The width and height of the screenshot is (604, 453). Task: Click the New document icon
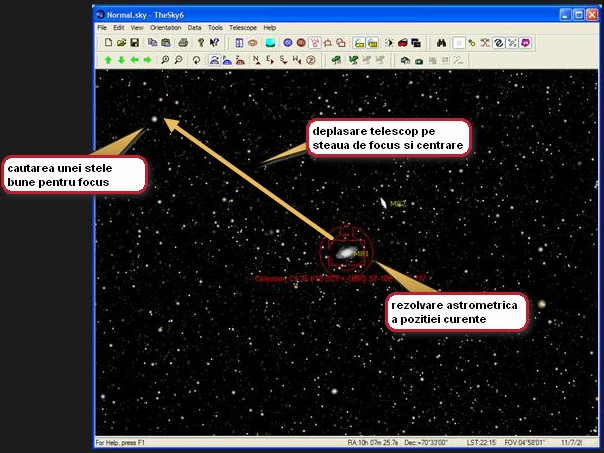(x=107, y=43)
